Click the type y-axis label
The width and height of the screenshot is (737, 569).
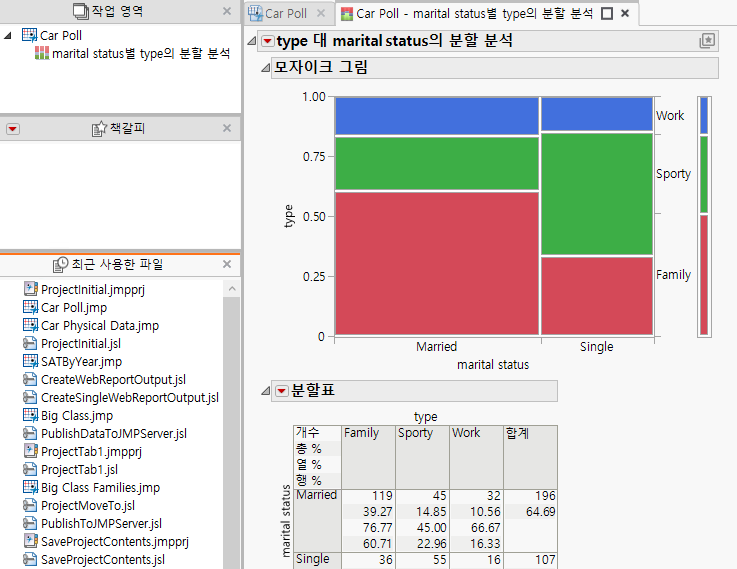[288, 216]
